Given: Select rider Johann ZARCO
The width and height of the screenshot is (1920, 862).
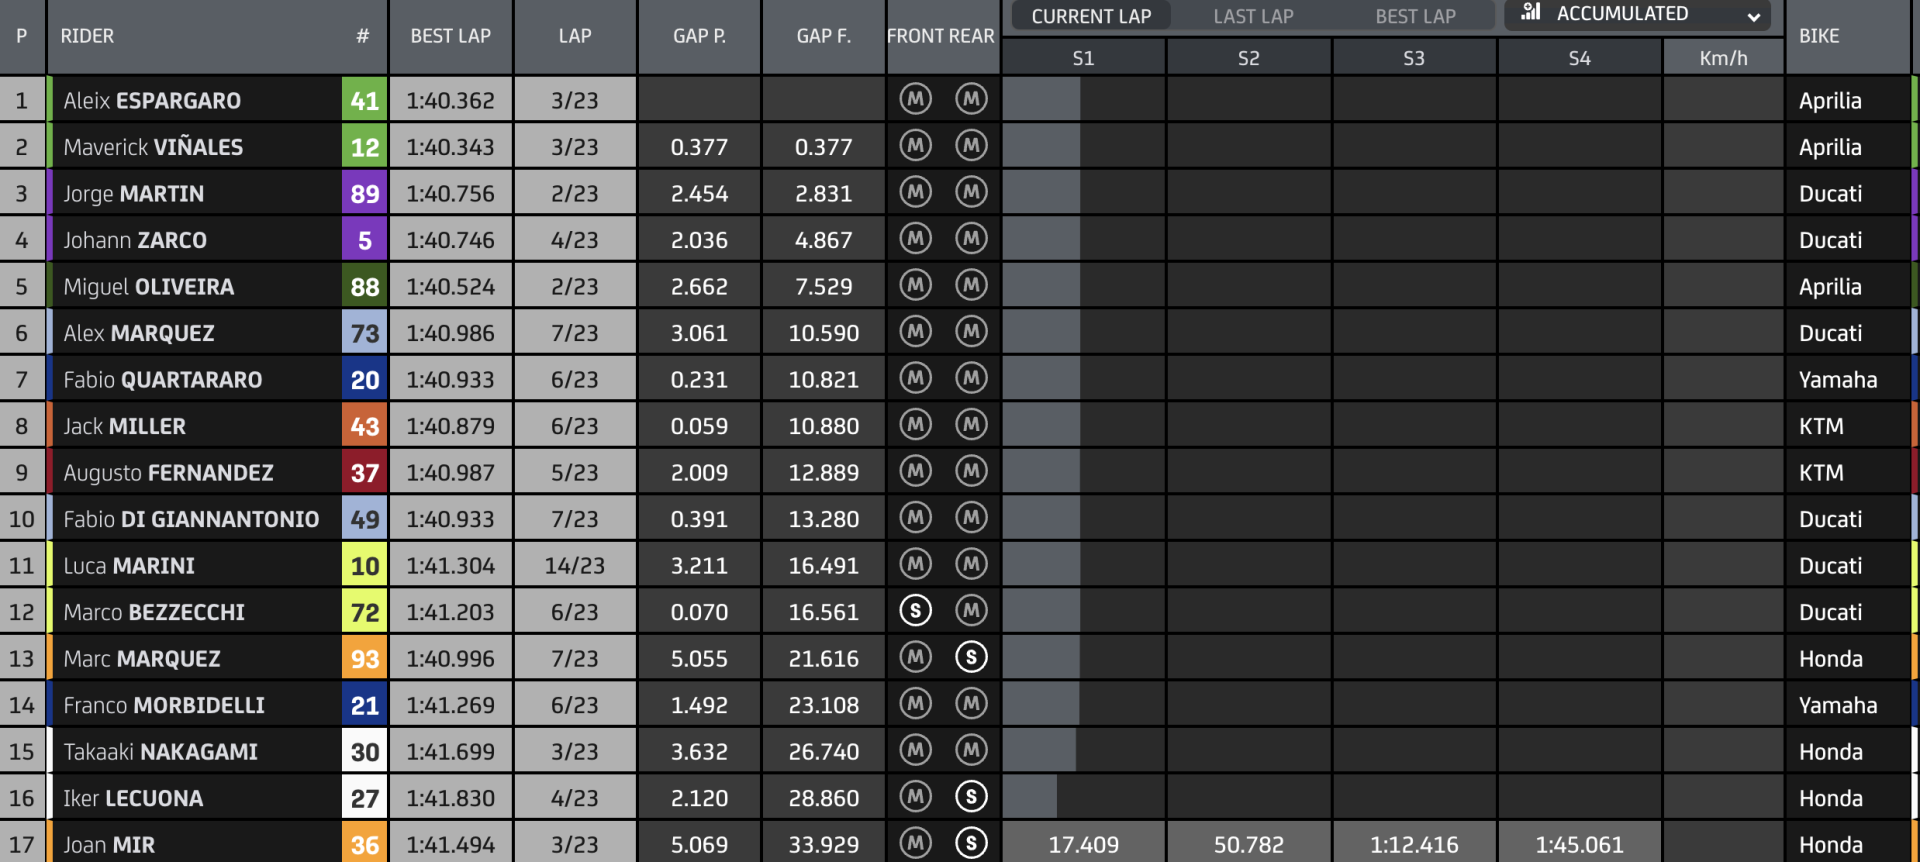Looking at the screenshot, I should (x=135, y=240).
